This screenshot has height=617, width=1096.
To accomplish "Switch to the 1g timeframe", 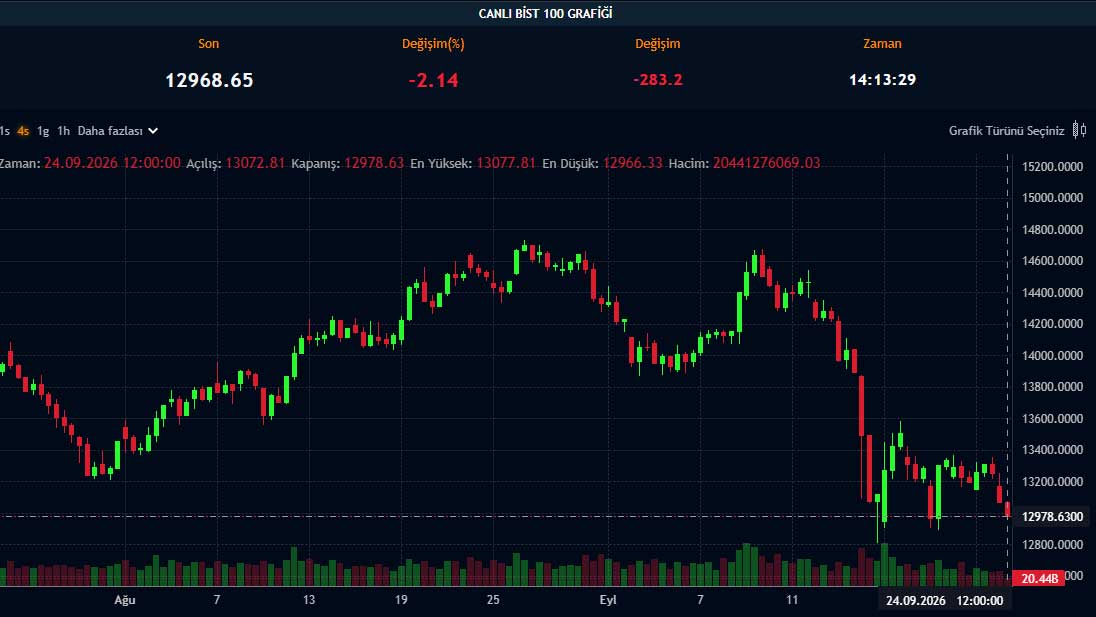I will (x=43, y=131).
